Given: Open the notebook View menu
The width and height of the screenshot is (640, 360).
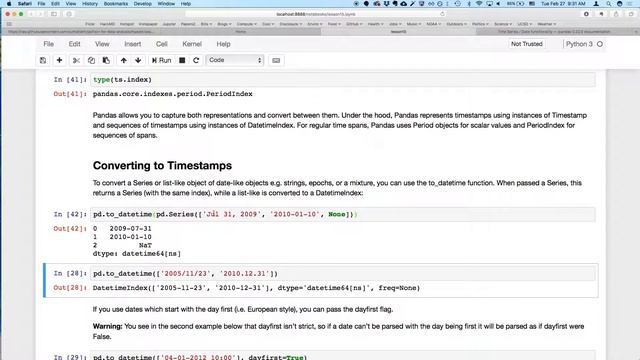Looking at the screenshot, I should 102,44.
